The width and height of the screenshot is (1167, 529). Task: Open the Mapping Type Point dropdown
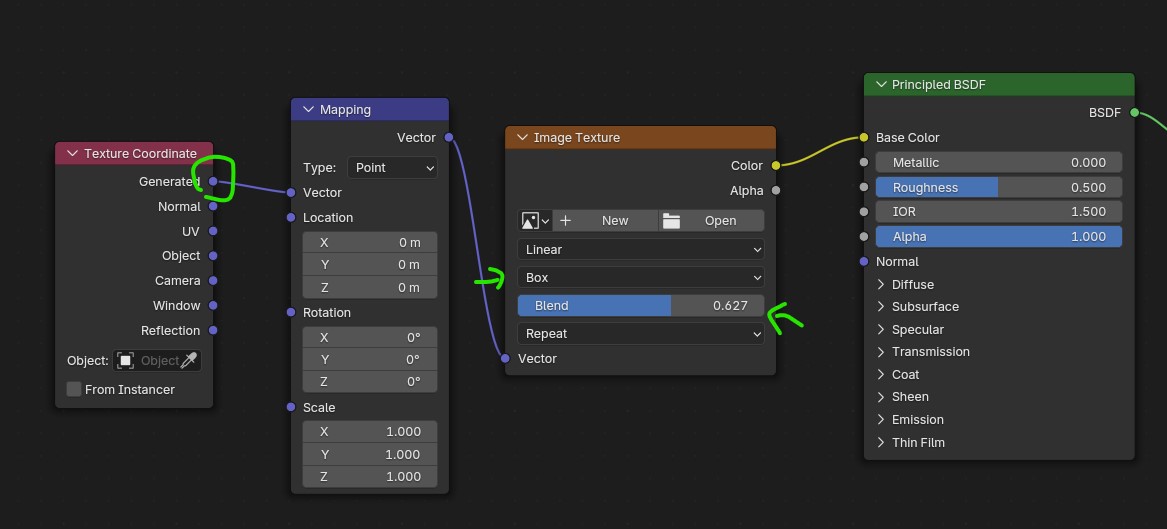click(392, 167)
